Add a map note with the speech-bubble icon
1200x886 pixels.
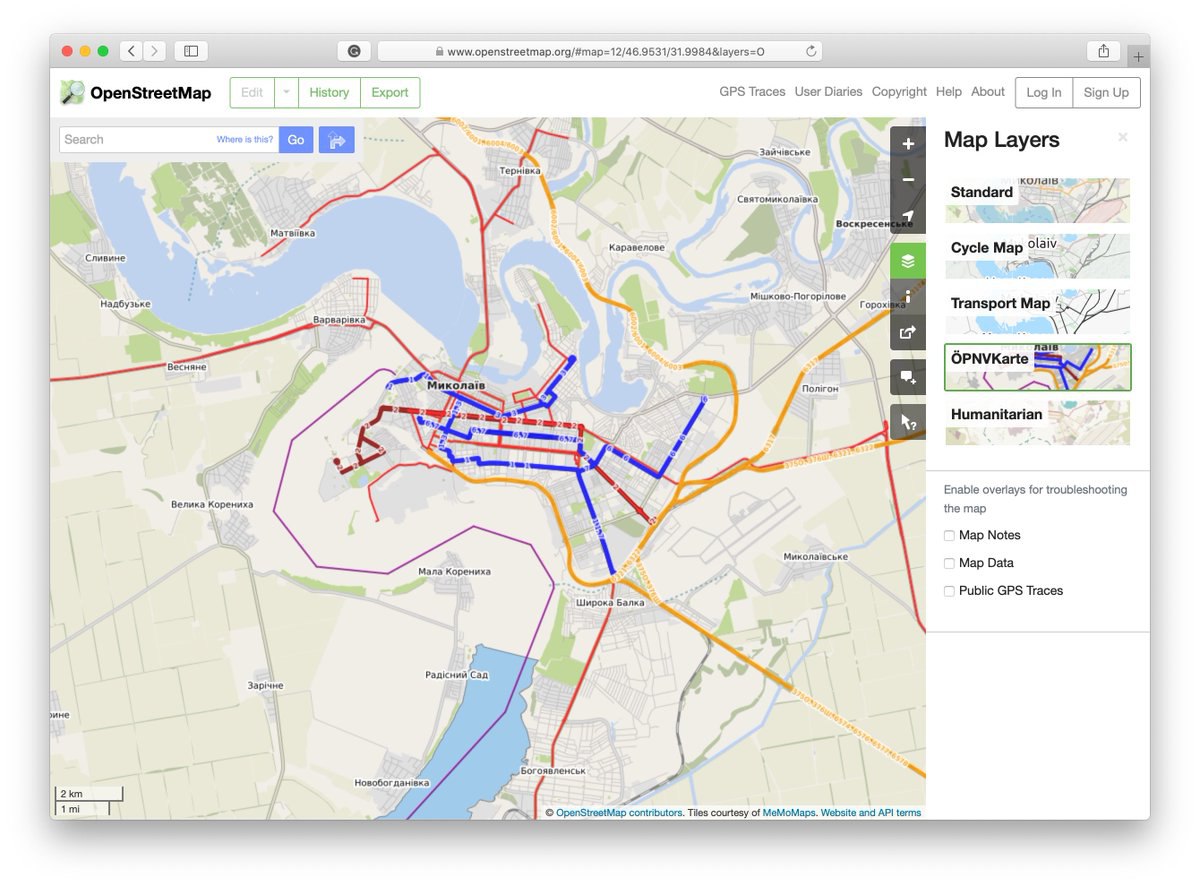[x=908, y=377]
